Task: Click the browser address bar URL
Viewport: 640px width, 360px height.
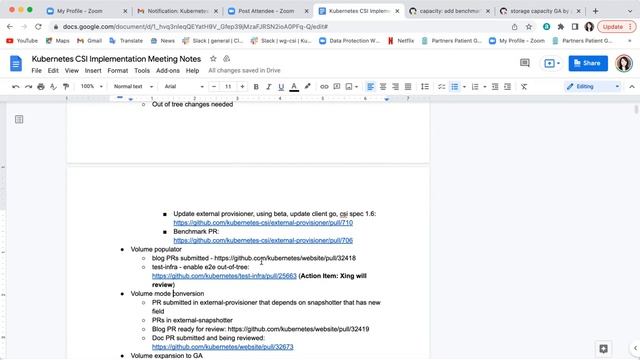Action: click(x=195, y=27)
